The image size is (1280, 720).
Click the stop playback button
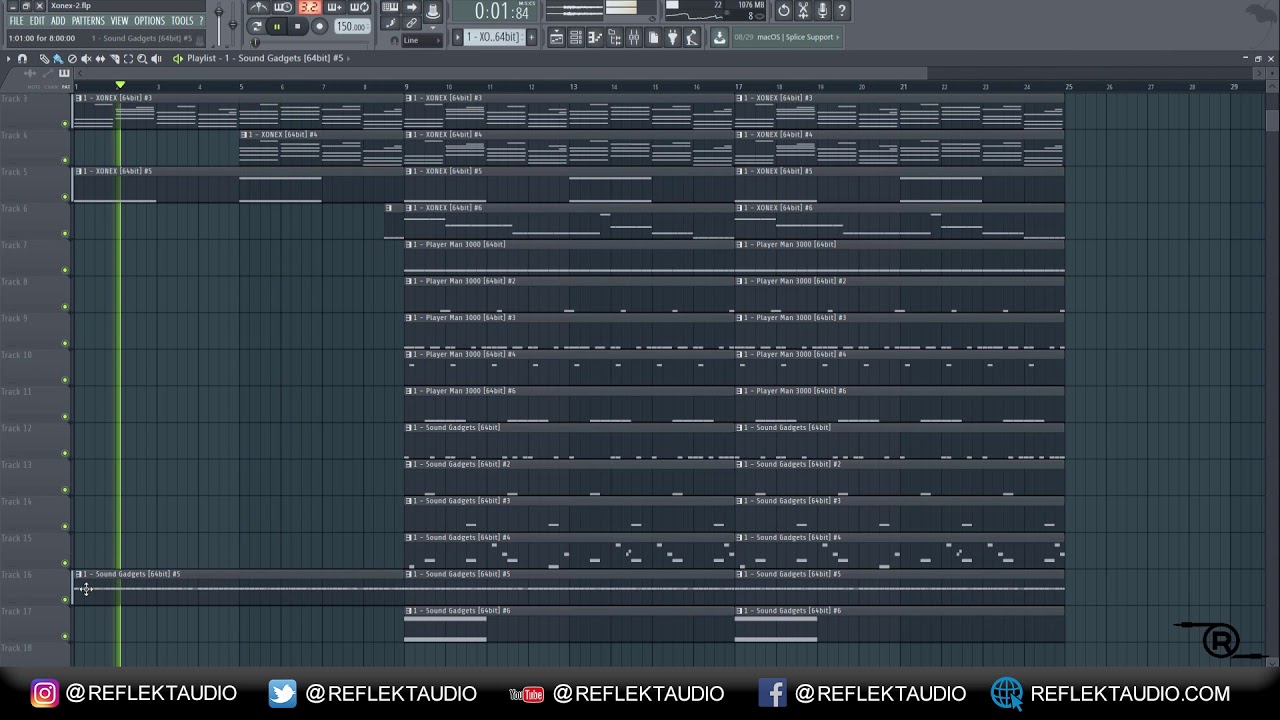coord(298,27)
